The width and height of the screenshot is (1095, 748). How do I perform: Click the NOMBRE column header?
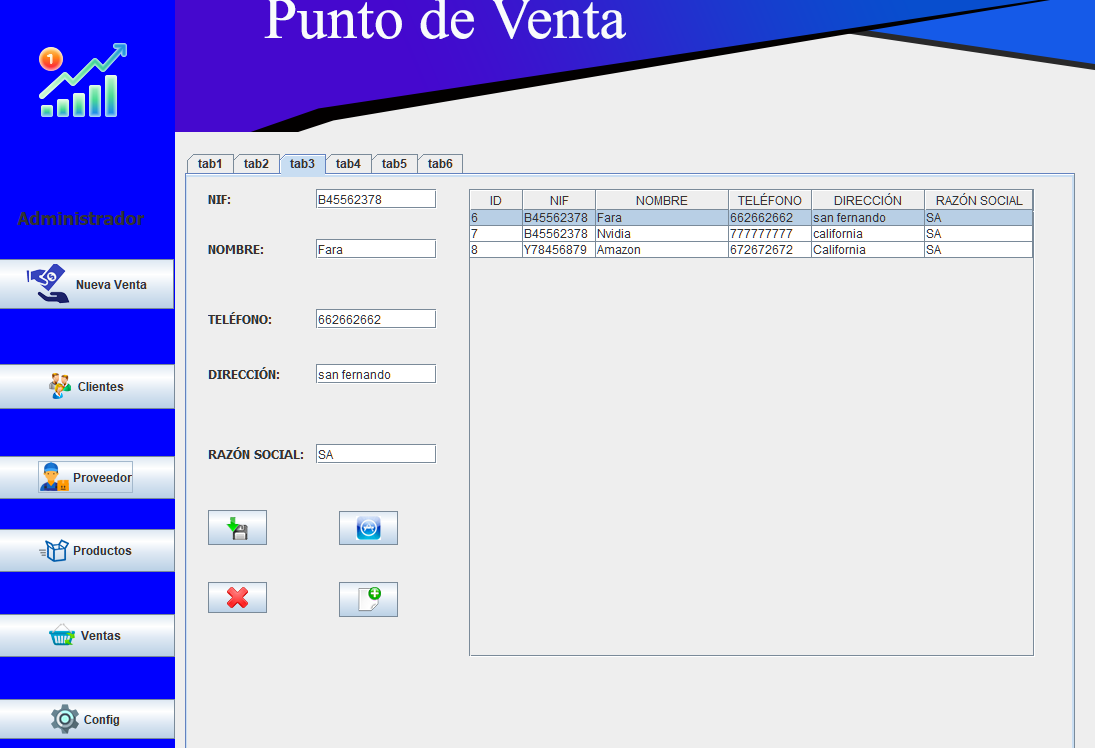(x=661, y=200)
